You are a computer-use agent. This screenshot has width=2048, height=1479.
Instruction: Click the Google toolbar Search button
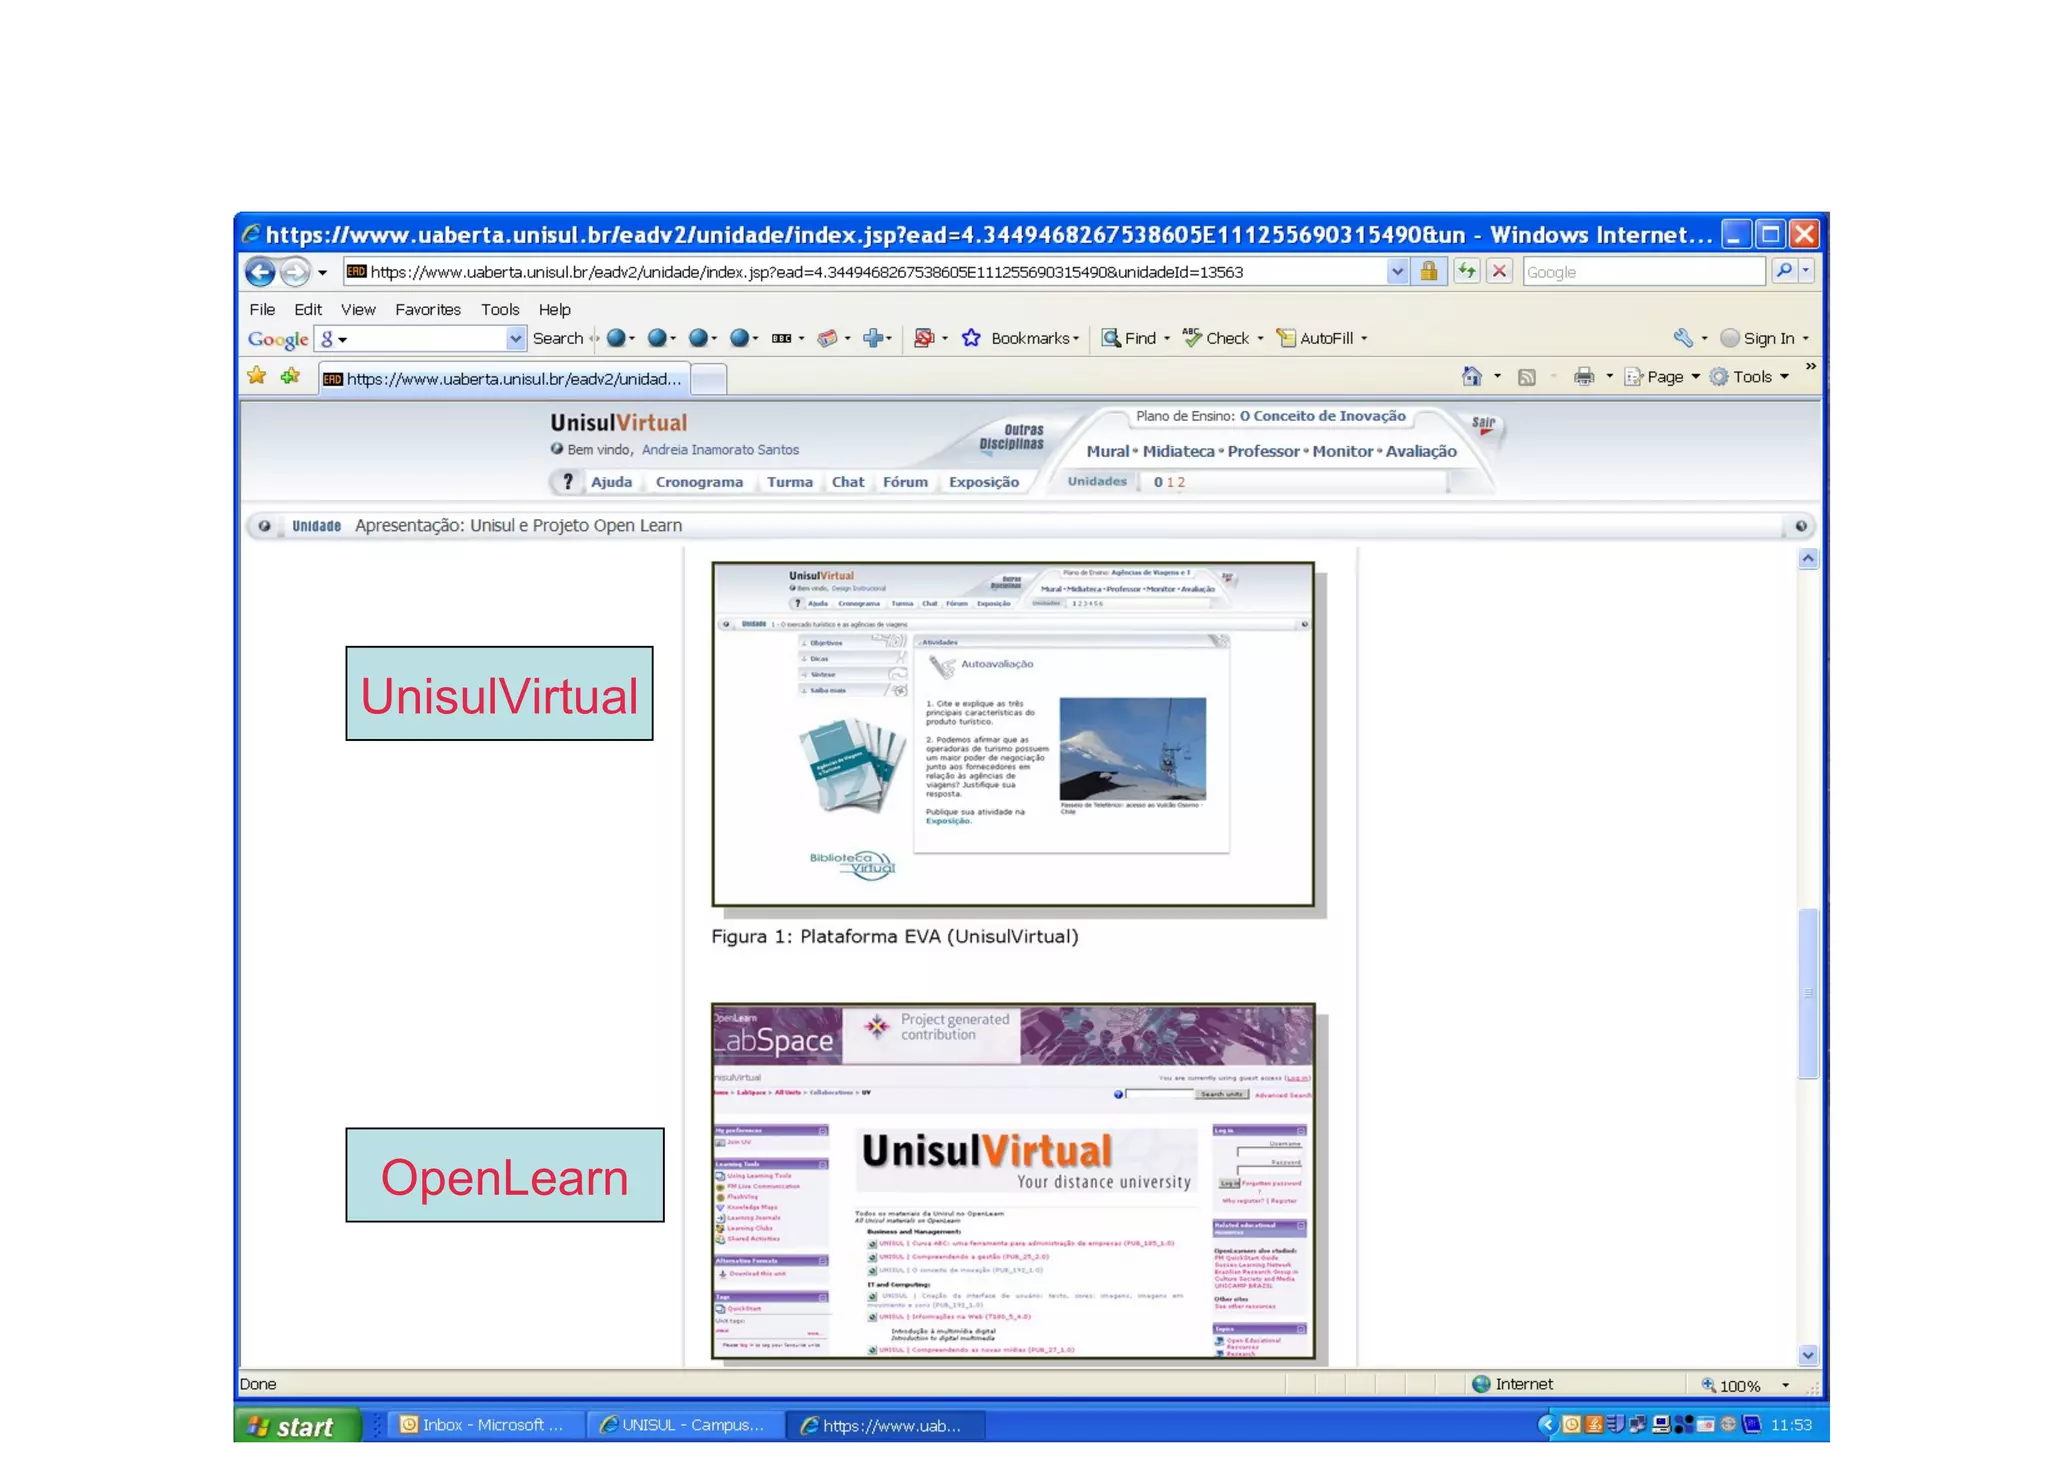coord(557,339)
